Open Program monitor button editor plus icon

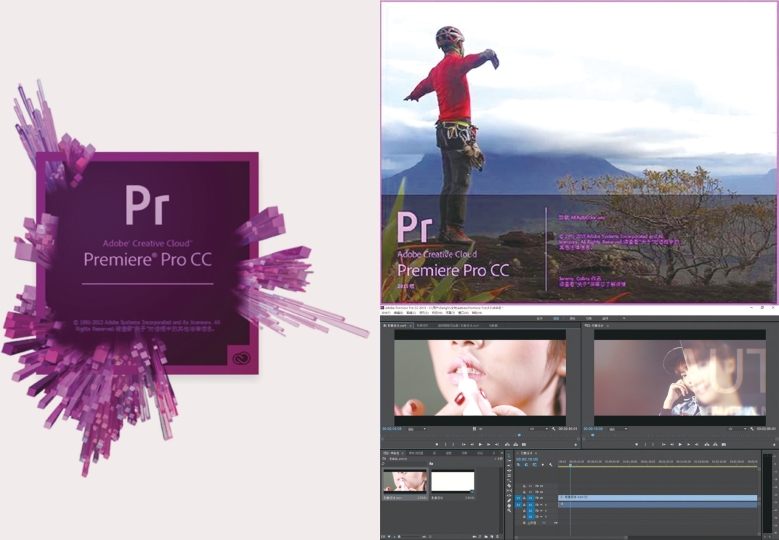pos(774,445)
